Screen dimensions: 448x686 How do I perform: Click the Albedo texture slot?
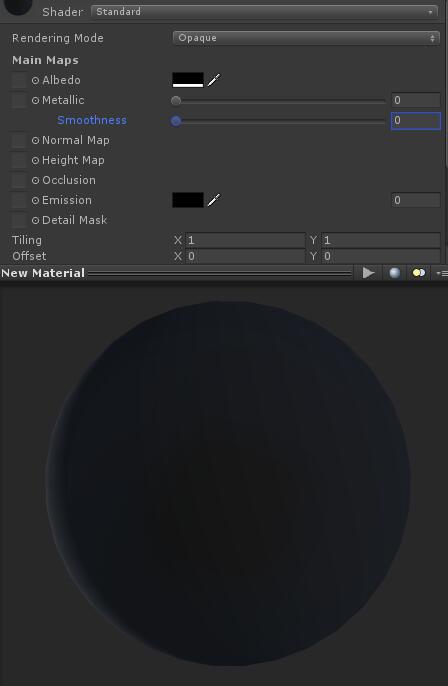[19, 80]
